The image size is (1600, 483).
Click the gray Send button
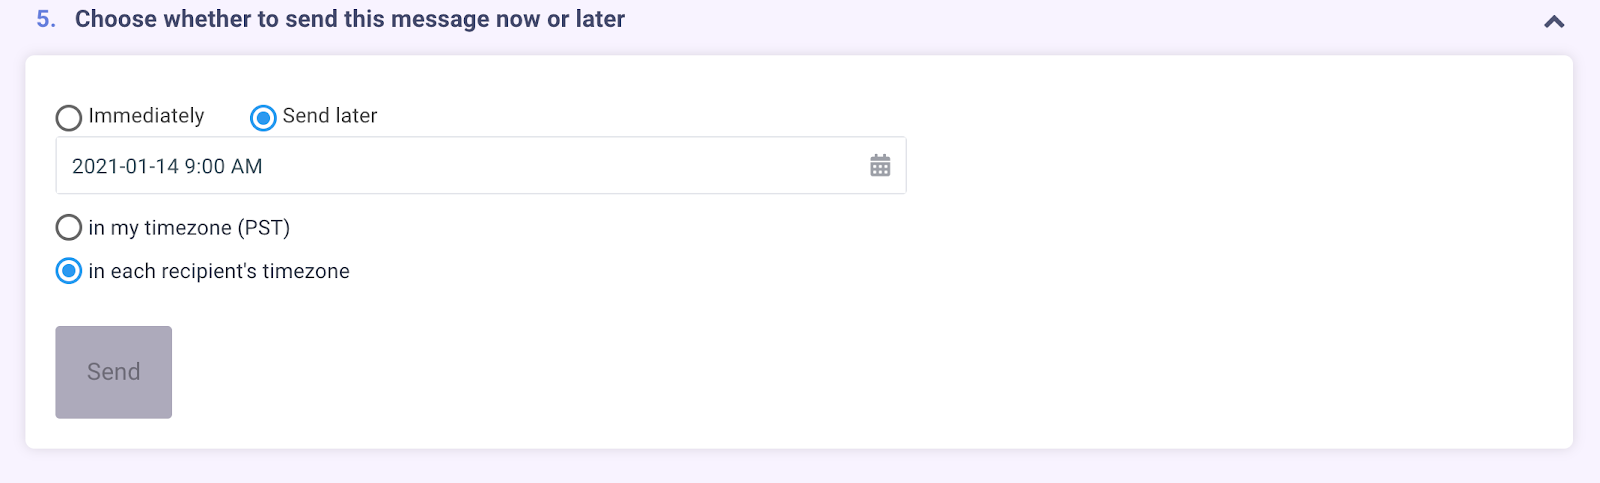[x=114, y=372]
